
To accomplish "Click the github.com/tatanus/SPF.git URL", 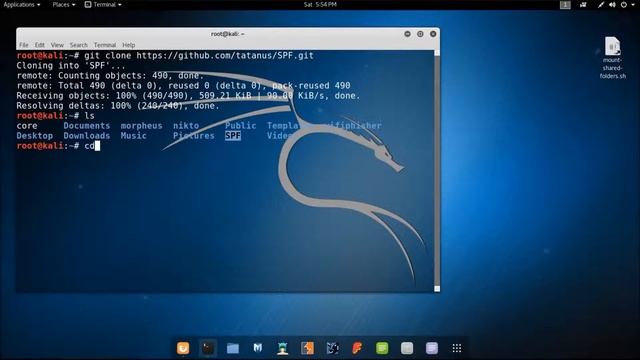I will 225,56.
